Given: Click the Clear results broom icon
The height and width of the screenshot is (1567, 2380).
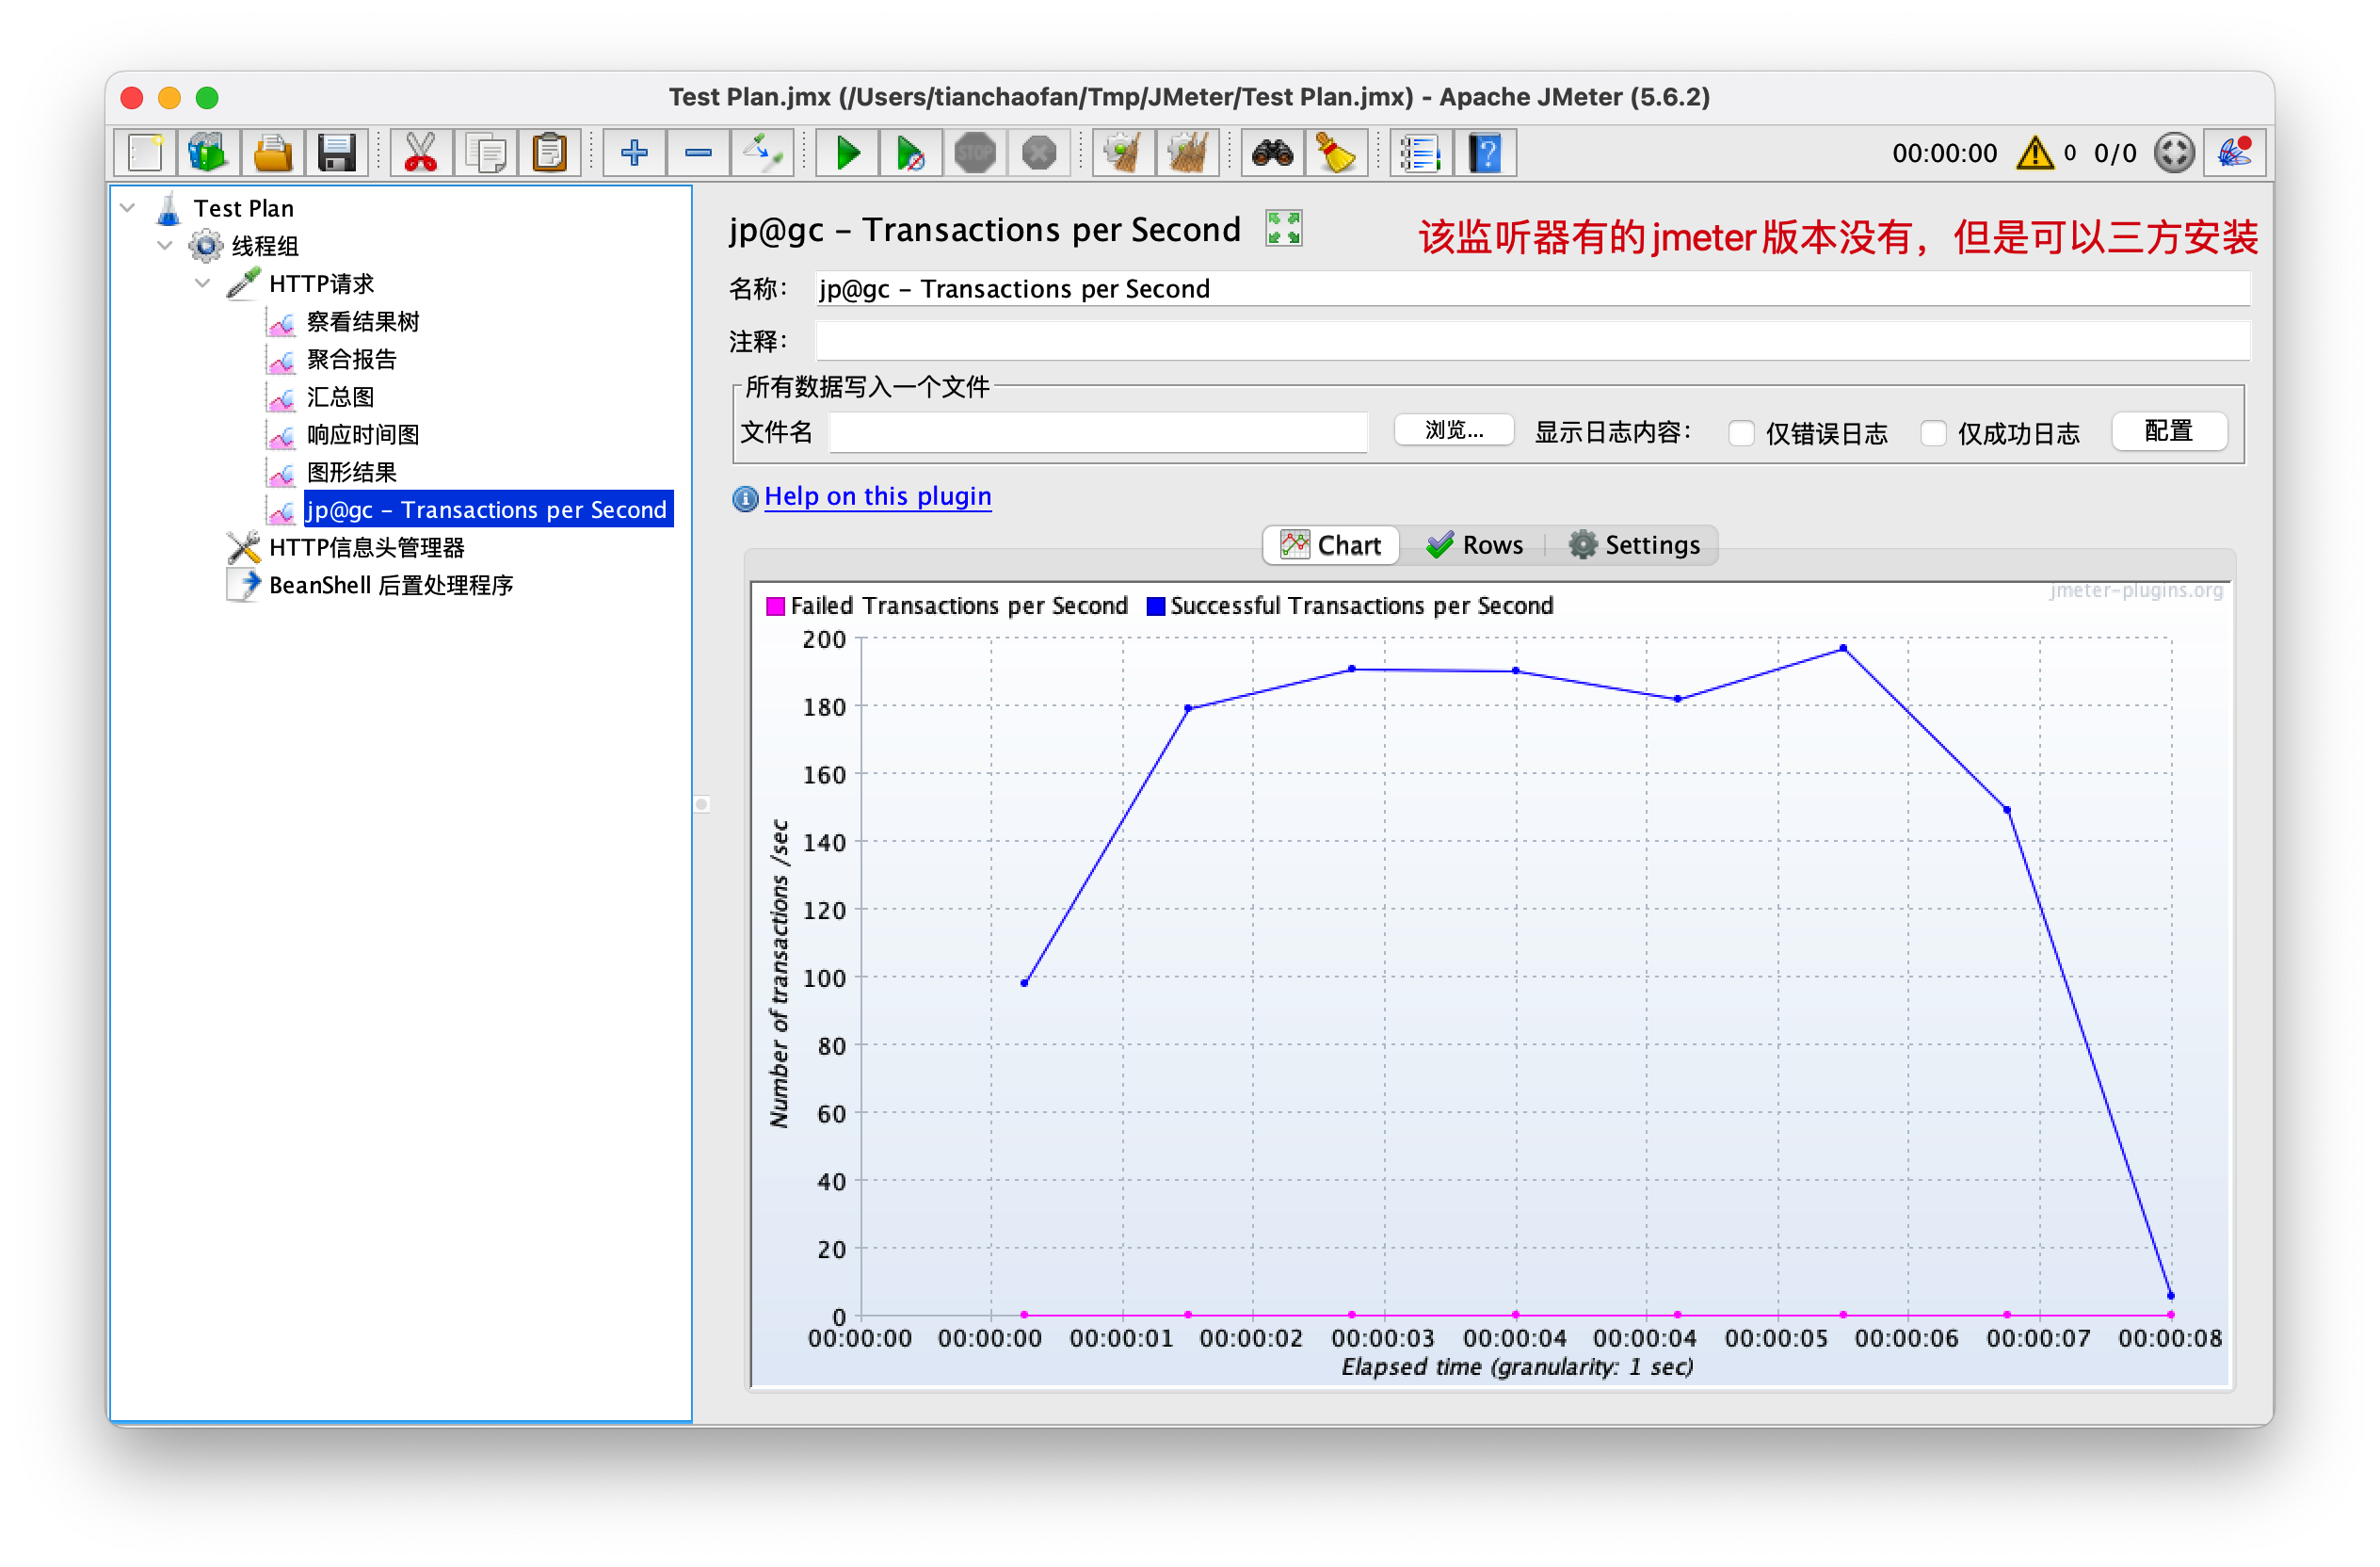Looking at the screenshot, I should [1124, 153].
